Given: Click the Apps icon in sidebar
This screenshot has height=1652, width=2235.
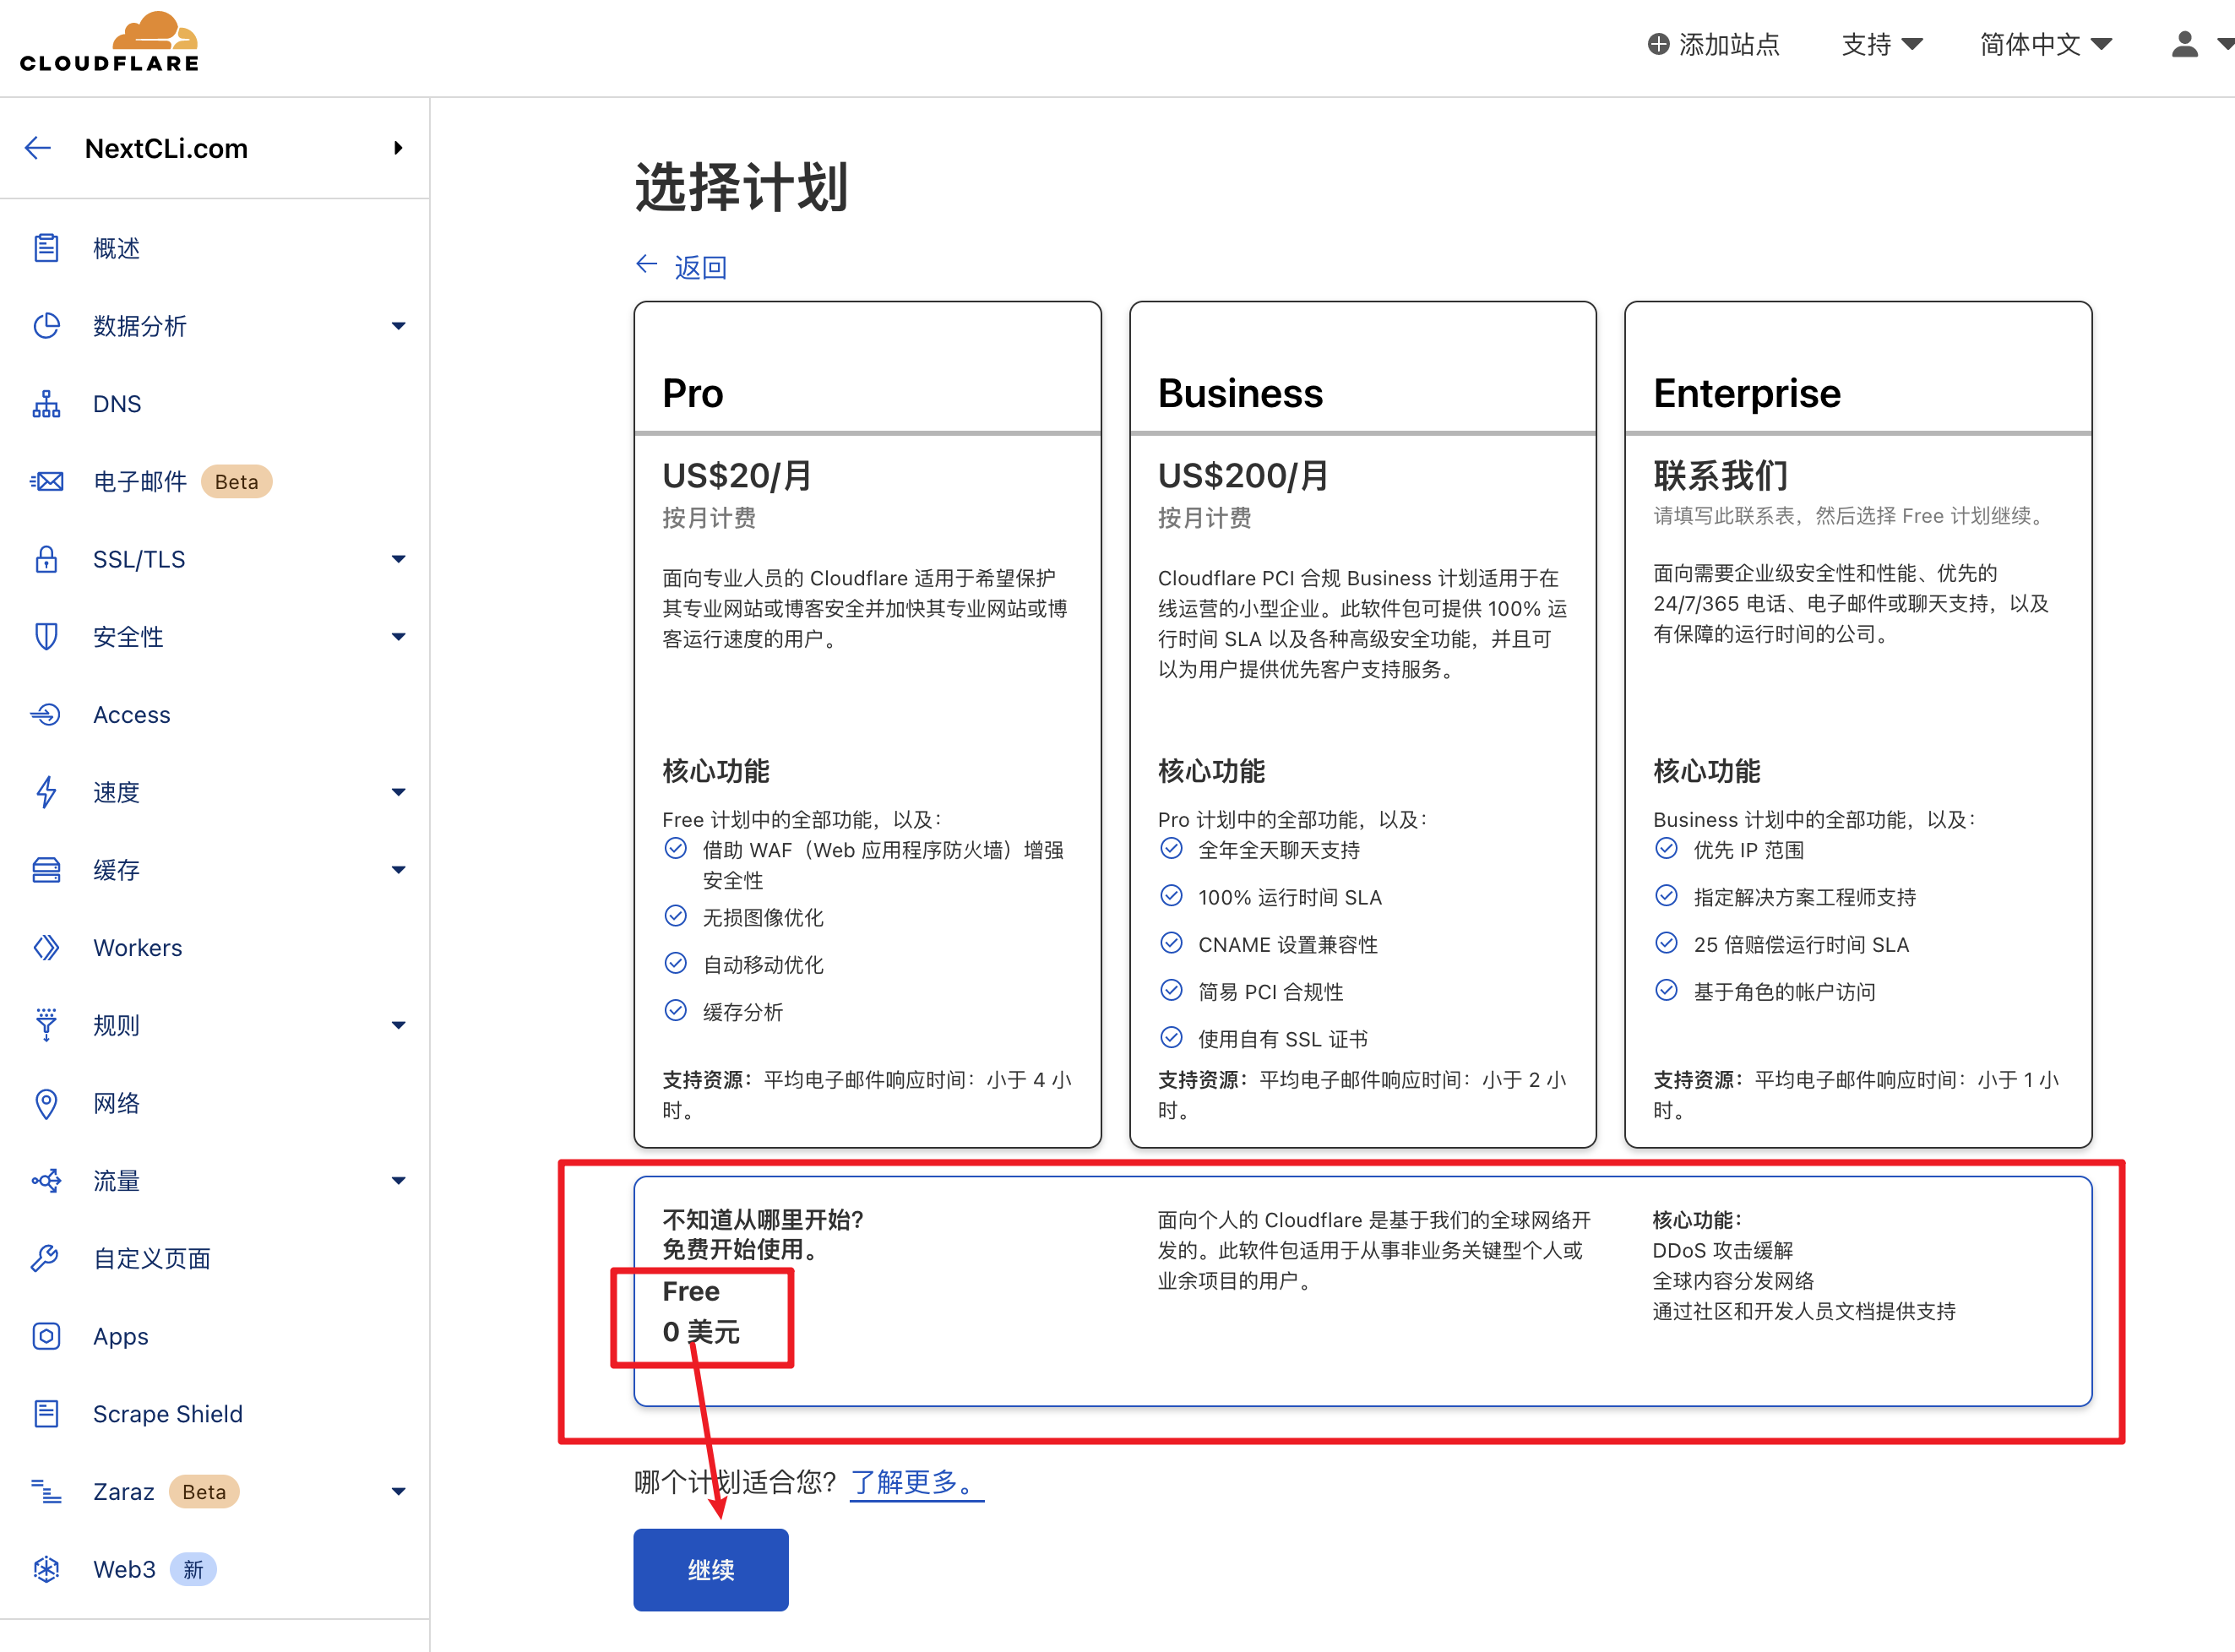Looking at the screenshot, I should point(46,1336).
